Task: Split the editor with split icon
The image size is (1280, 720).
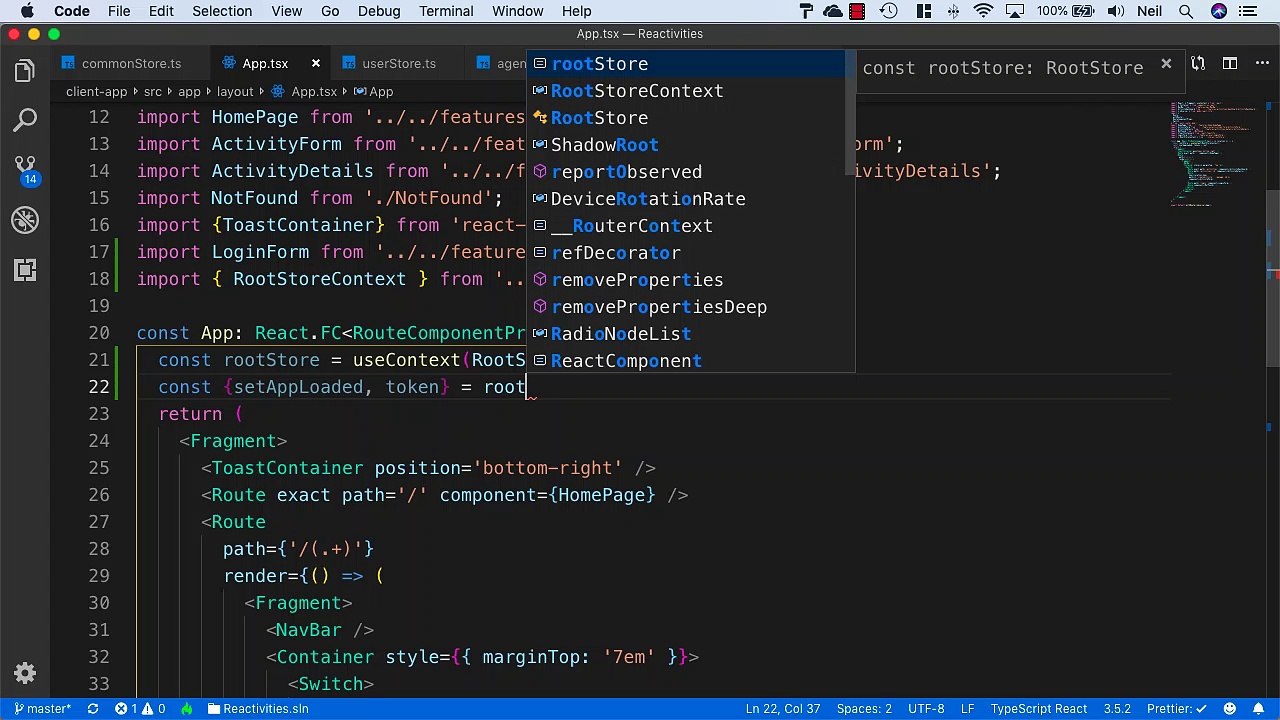Action: pos(1230,63)
